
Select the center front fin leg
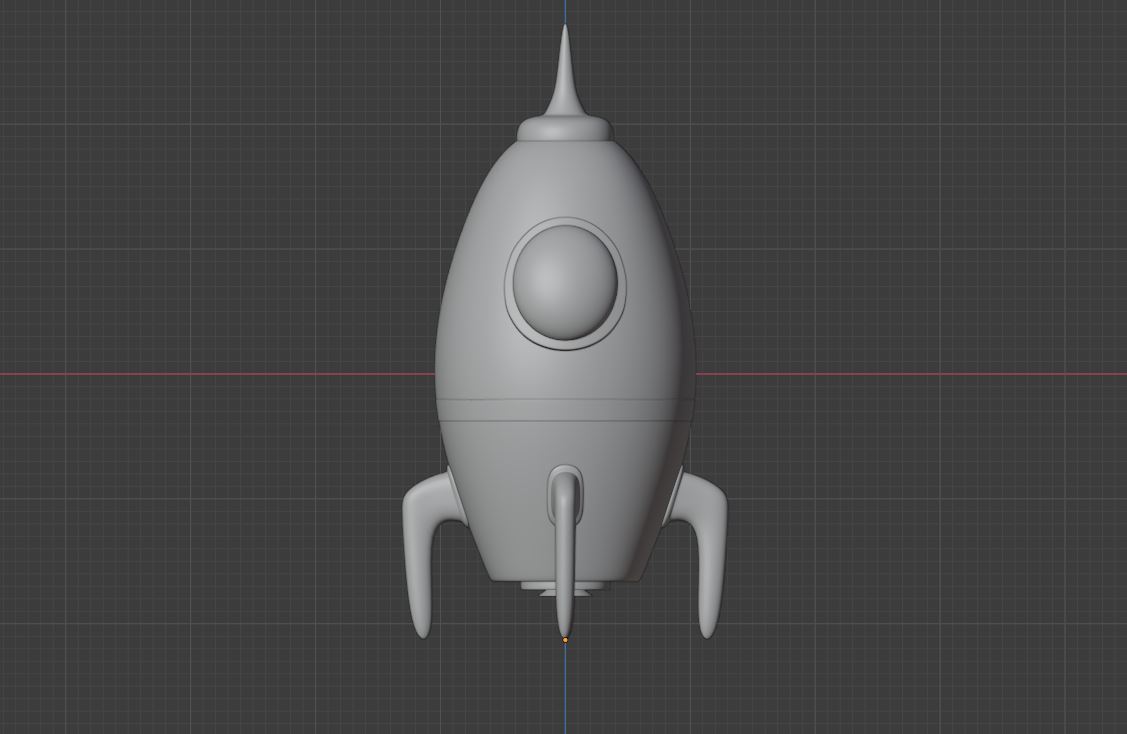pos(565,560)
